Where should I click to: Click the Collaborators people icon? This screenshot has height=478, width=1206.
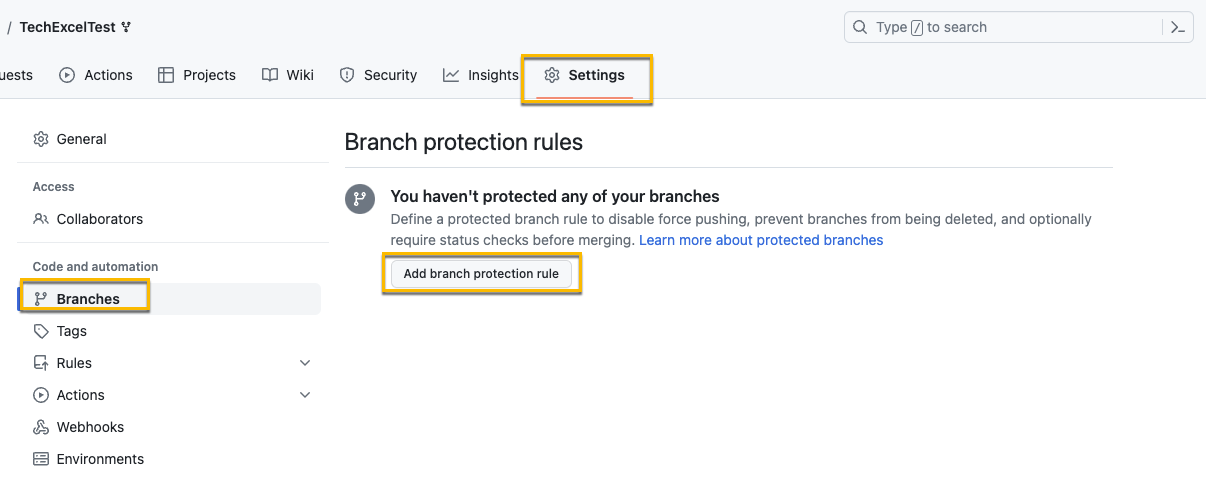tap(41, 219)
